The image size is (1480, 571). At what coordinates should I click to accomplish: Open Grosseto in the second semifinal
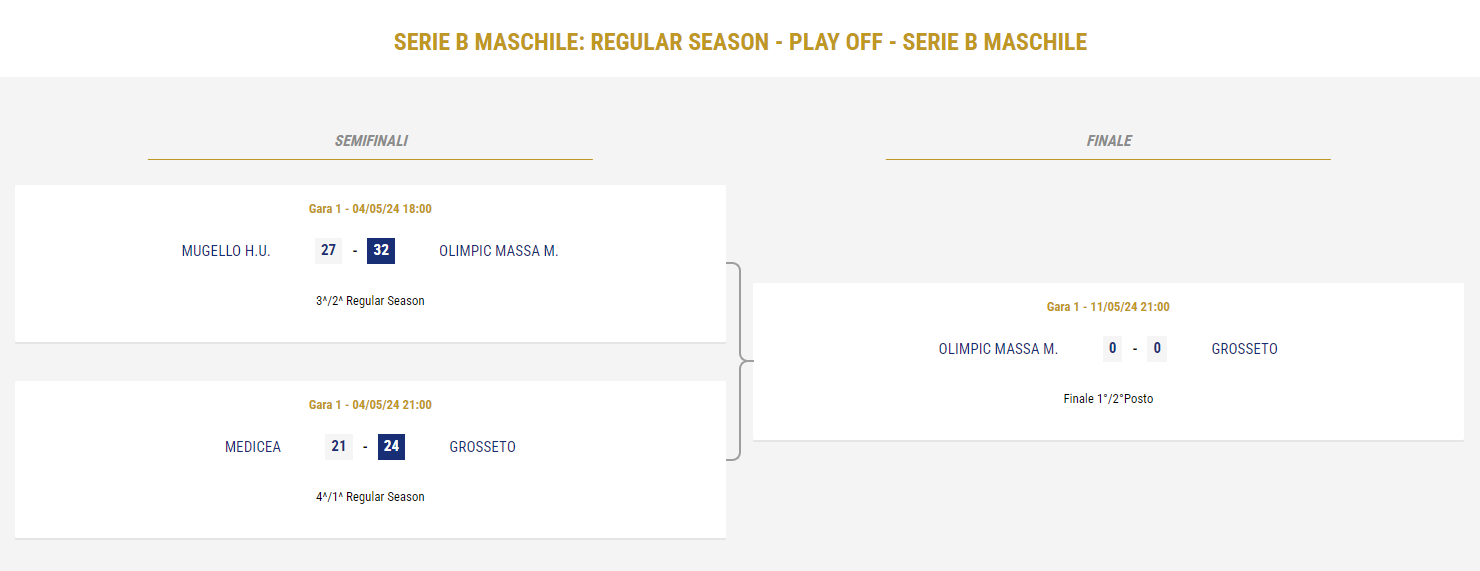click(483, 447)
